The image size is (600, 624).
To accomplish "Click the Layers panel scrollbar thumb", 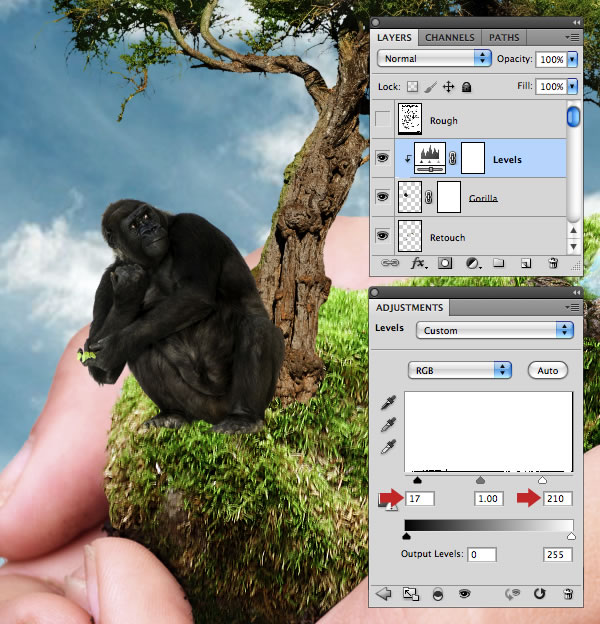I will pos(573,117).
